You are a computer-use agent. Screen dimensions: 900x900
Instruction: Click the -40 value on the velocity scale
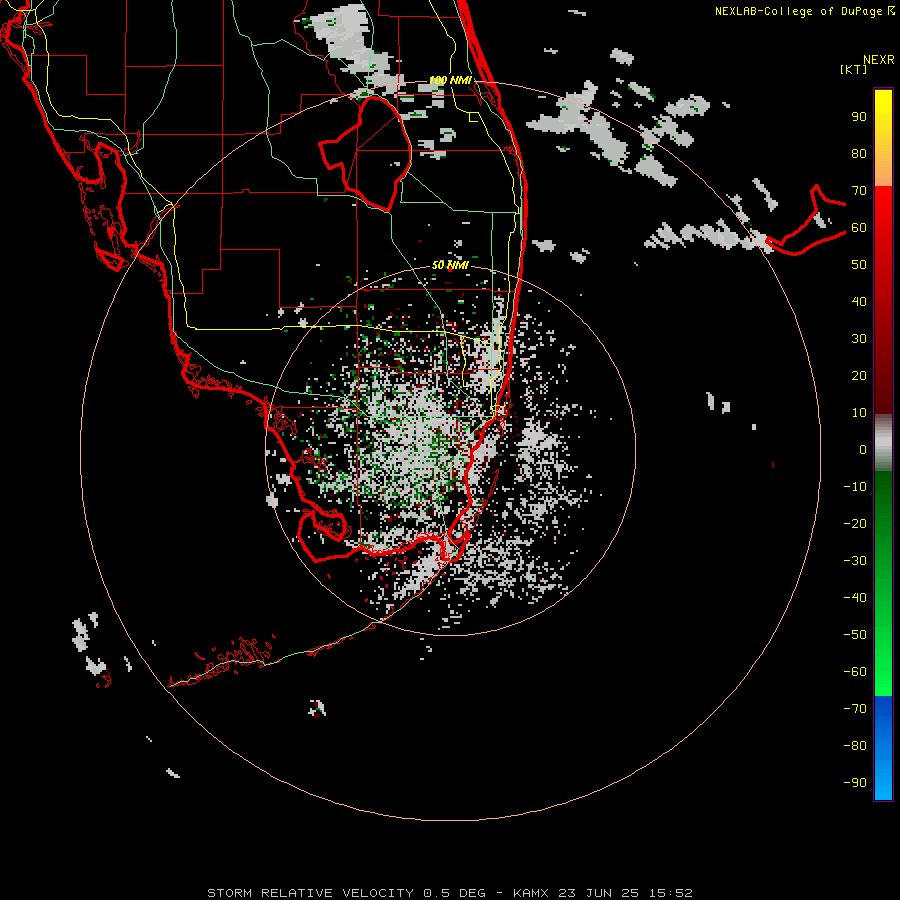coord(855,598)
